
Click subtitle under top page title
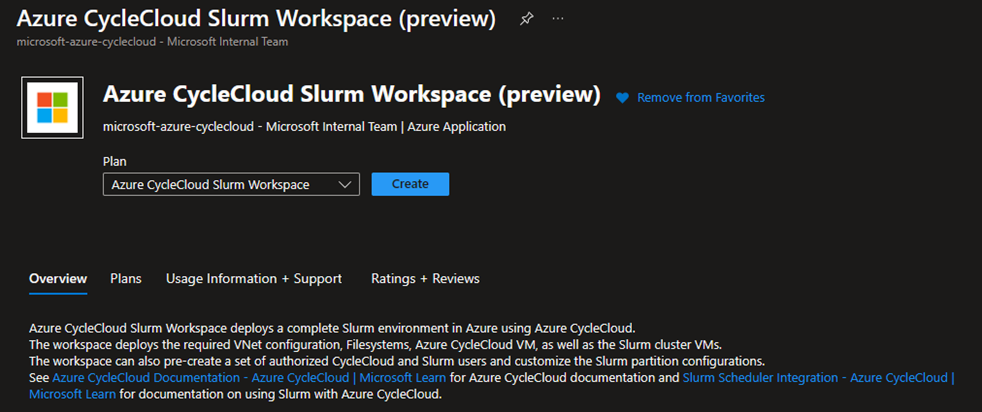(152, 42)
